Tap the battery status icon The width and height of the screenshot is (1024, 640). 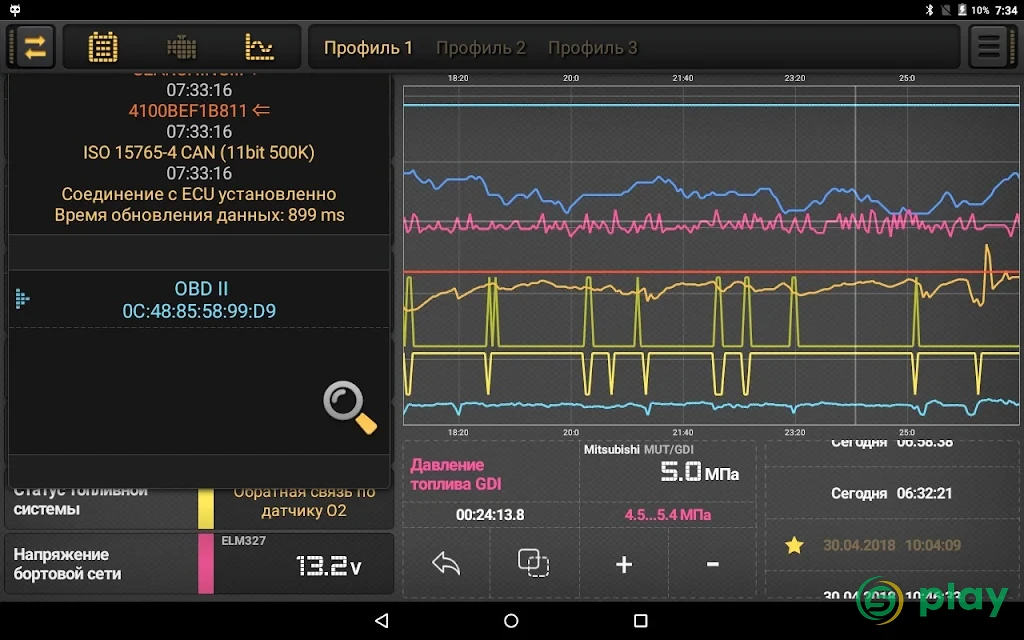pos(961,10)
